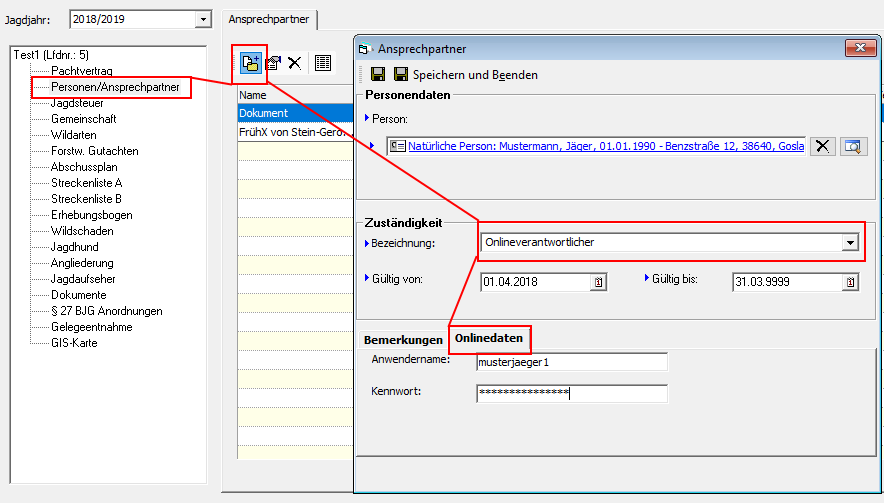The height and width of the screenshot is (503, 884).
Task: Click the edit entry icon in toolbar
Action: pyautogui.click(x=273, y=62)
